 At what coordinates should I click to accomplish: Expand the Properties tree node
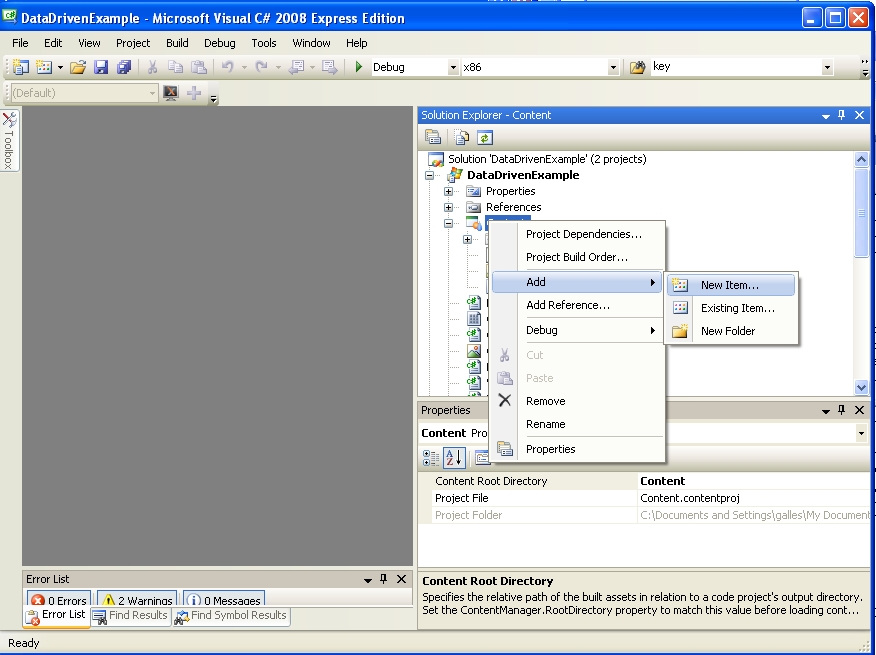click(448, 191)
